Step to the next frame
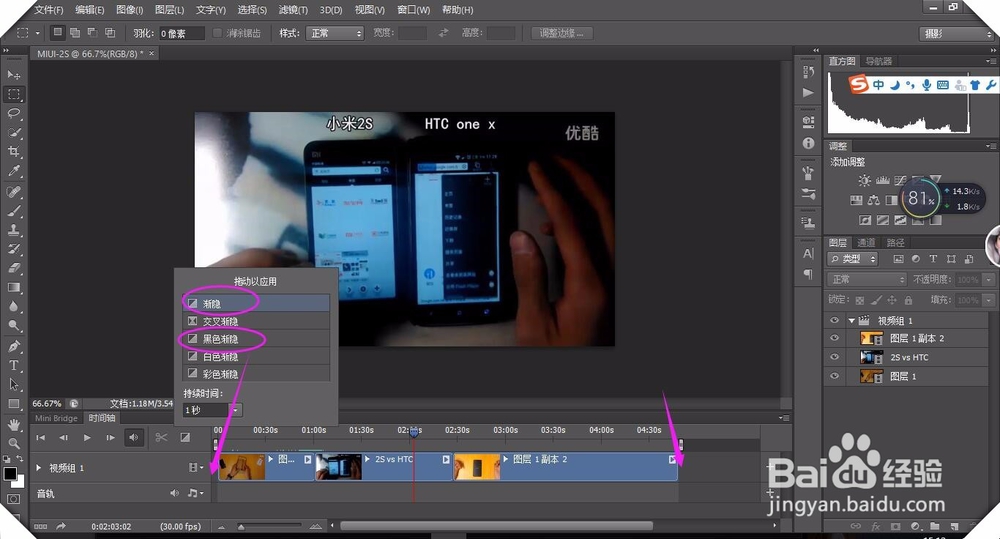Viewport: 1000px width, 539px height. pos(110,438)
